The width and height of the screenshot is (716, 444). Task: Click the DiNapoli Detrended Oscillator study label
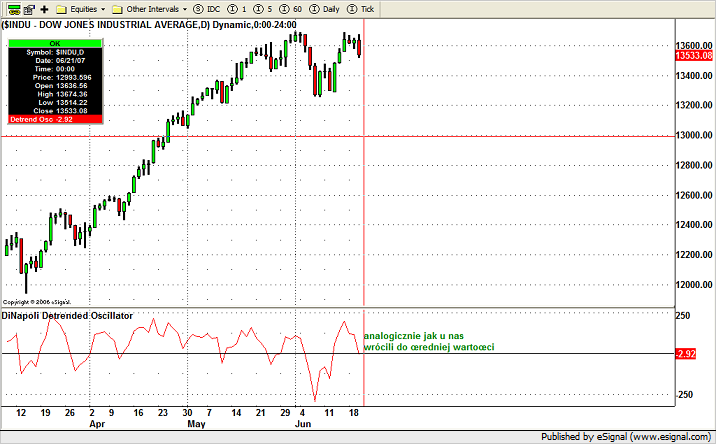tap(67, 316)
